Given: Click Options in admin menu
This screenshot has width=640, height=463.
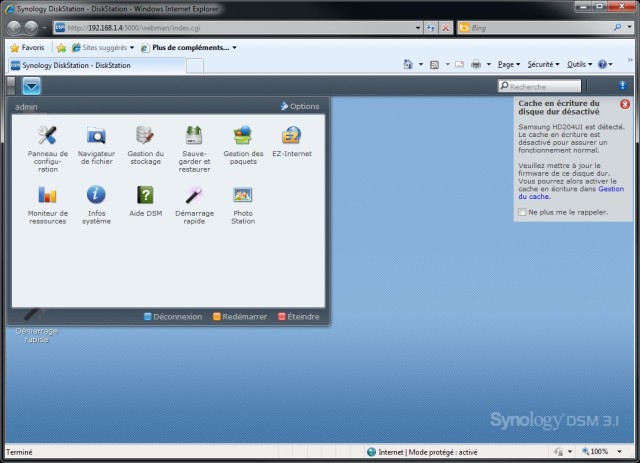Looking at the screenshot, I should pyautogui.click(x=300, y=106).
